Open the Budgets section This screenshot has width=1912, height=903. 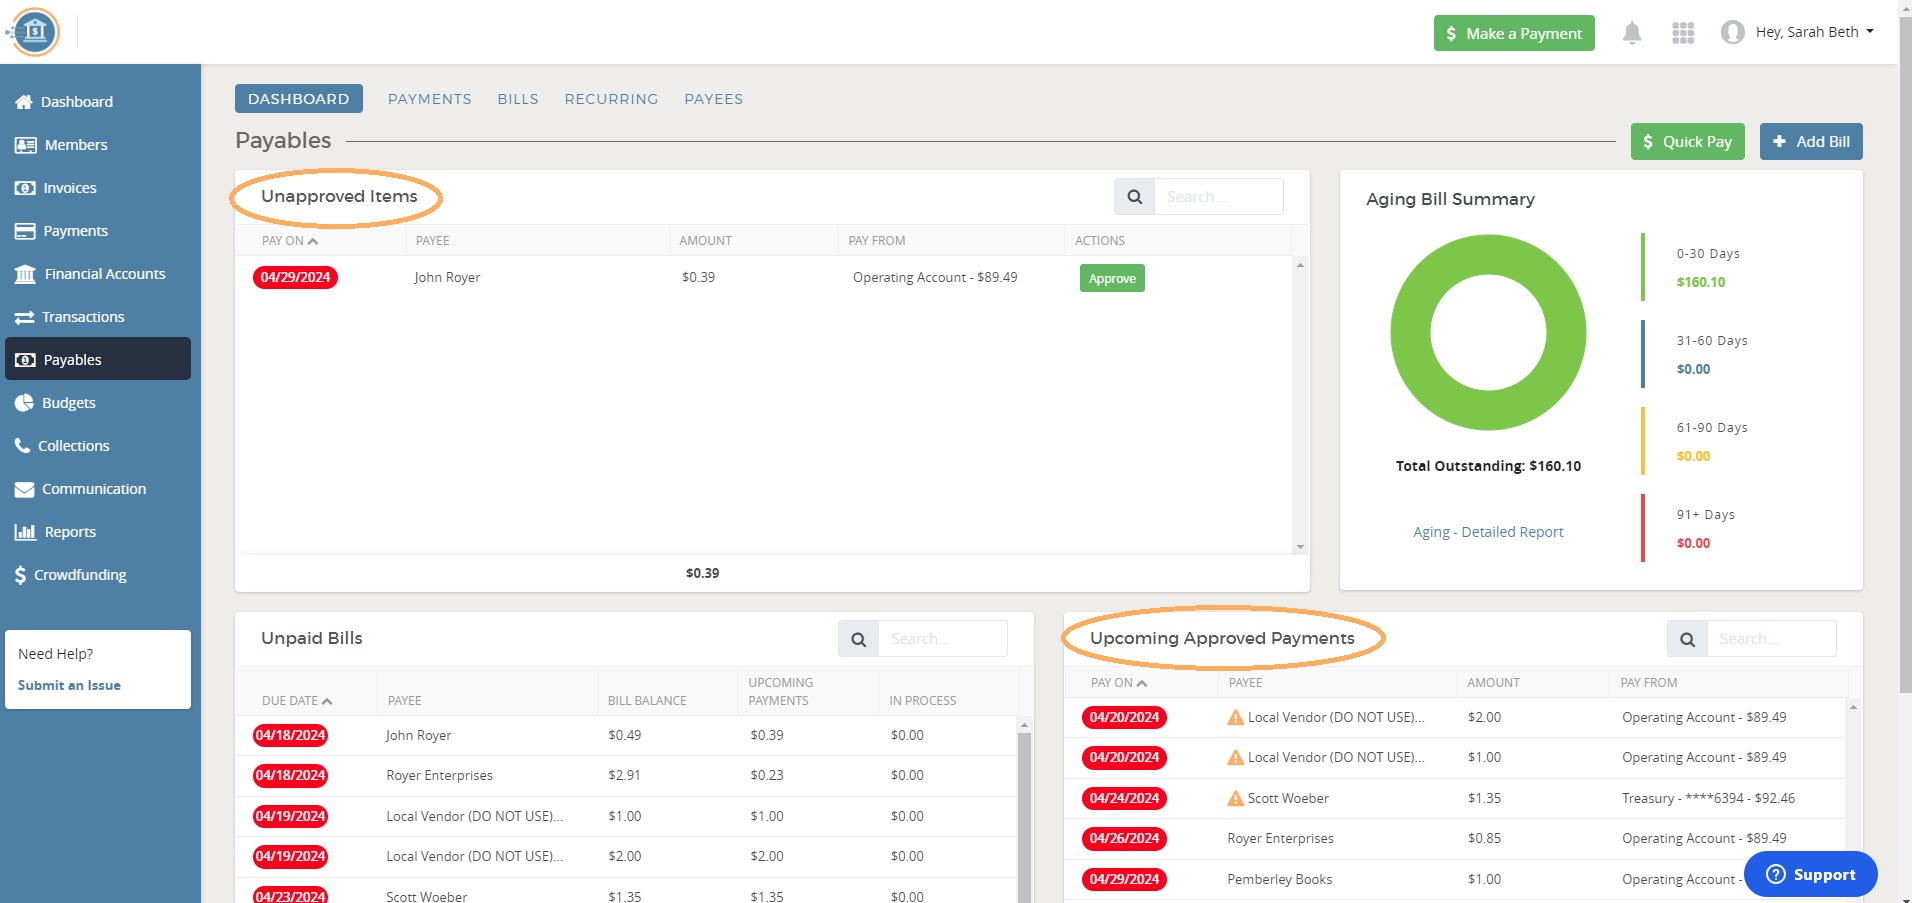(x=67, y=402)
